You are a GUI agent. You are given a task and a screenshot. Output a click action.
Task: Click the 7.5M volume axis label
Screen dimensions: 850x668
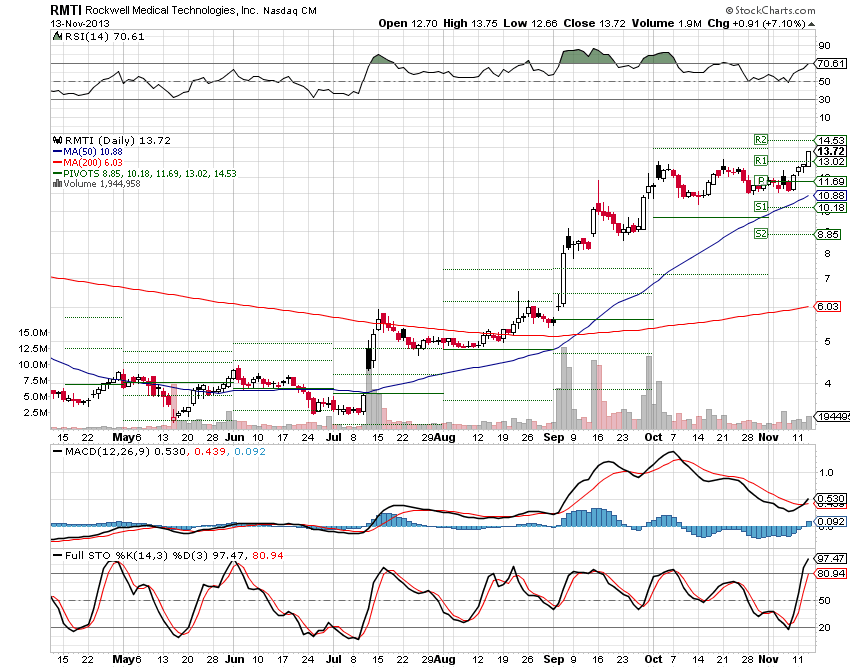click(x=35, y=380)
